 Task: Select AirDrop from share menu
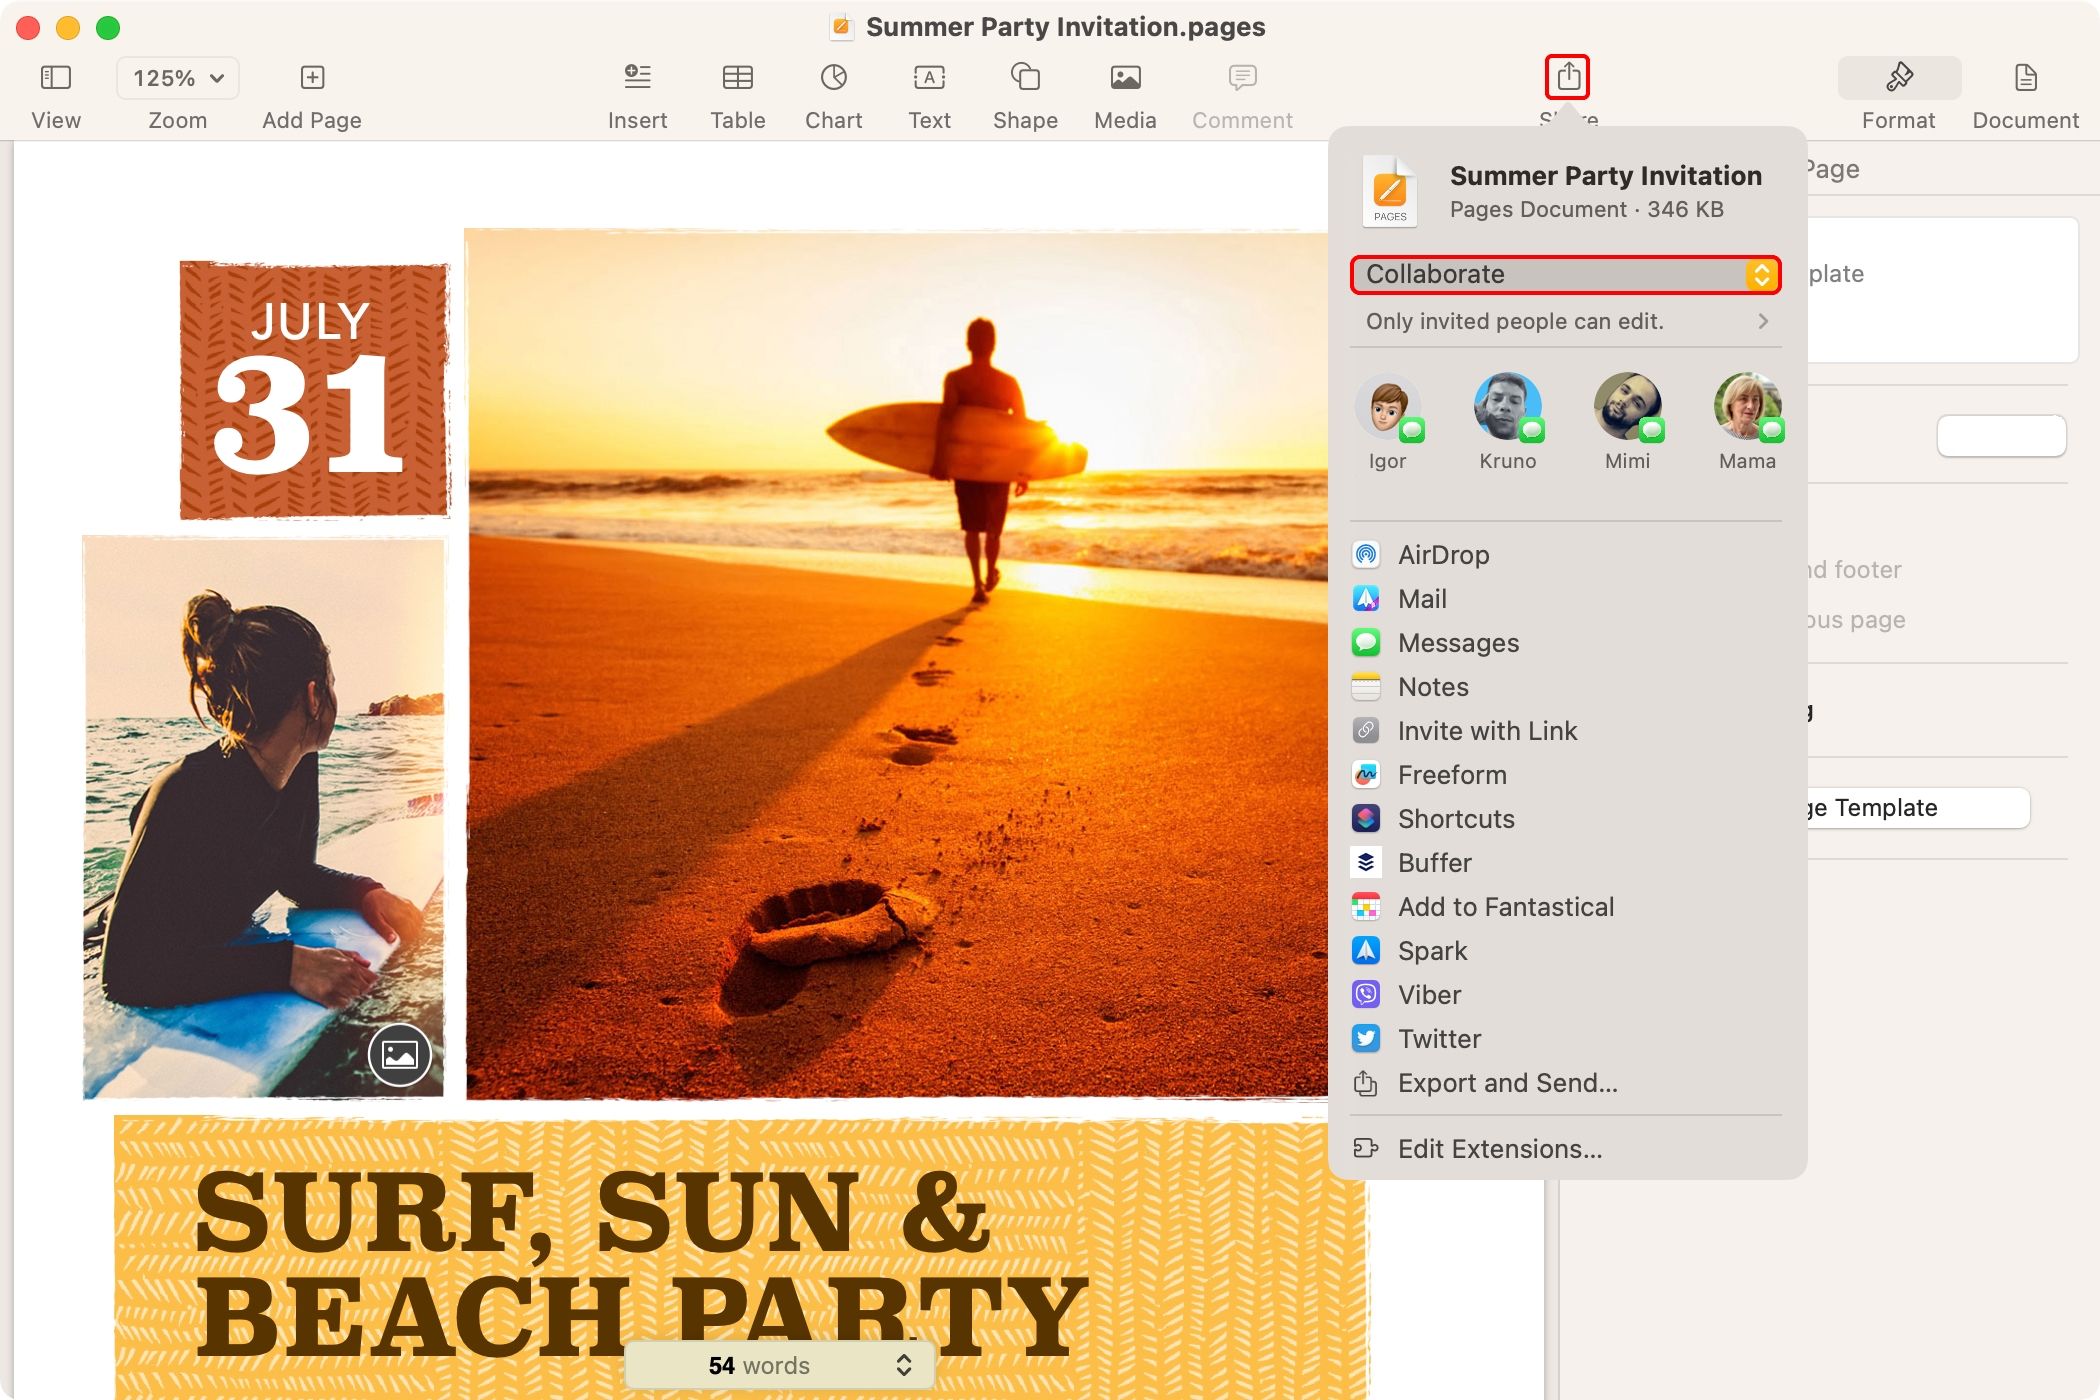pos(1442,553)
